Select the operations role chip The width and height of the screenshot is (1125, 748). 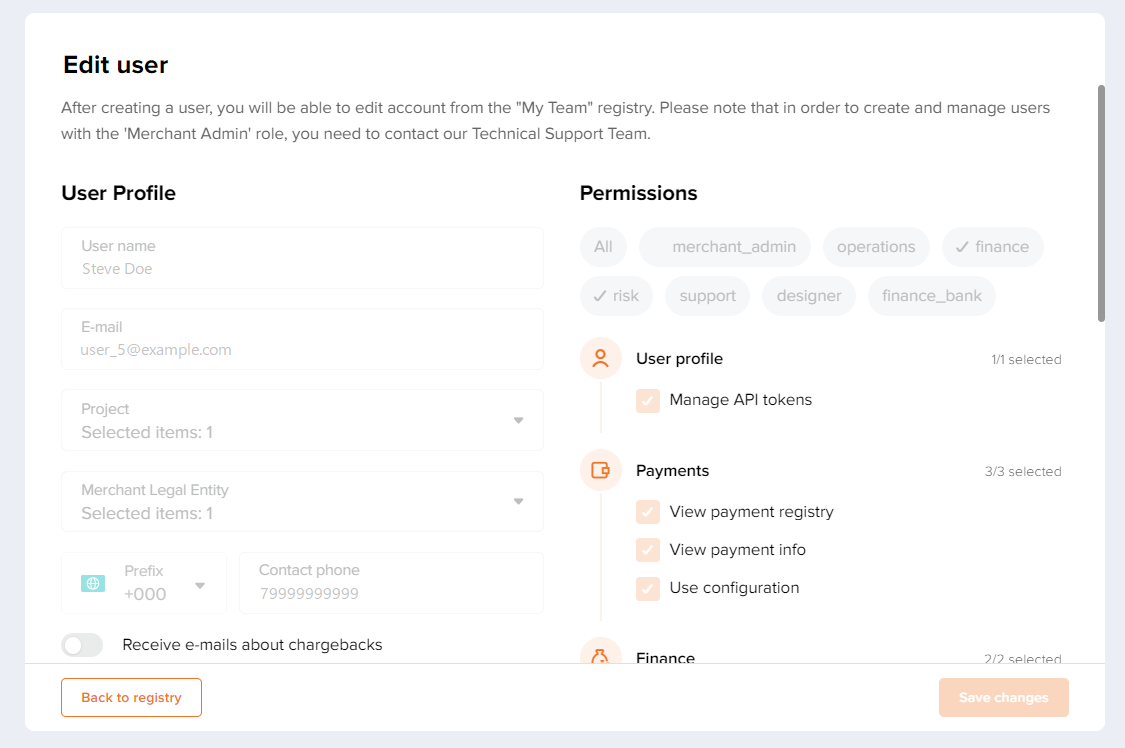click(876, 247)
